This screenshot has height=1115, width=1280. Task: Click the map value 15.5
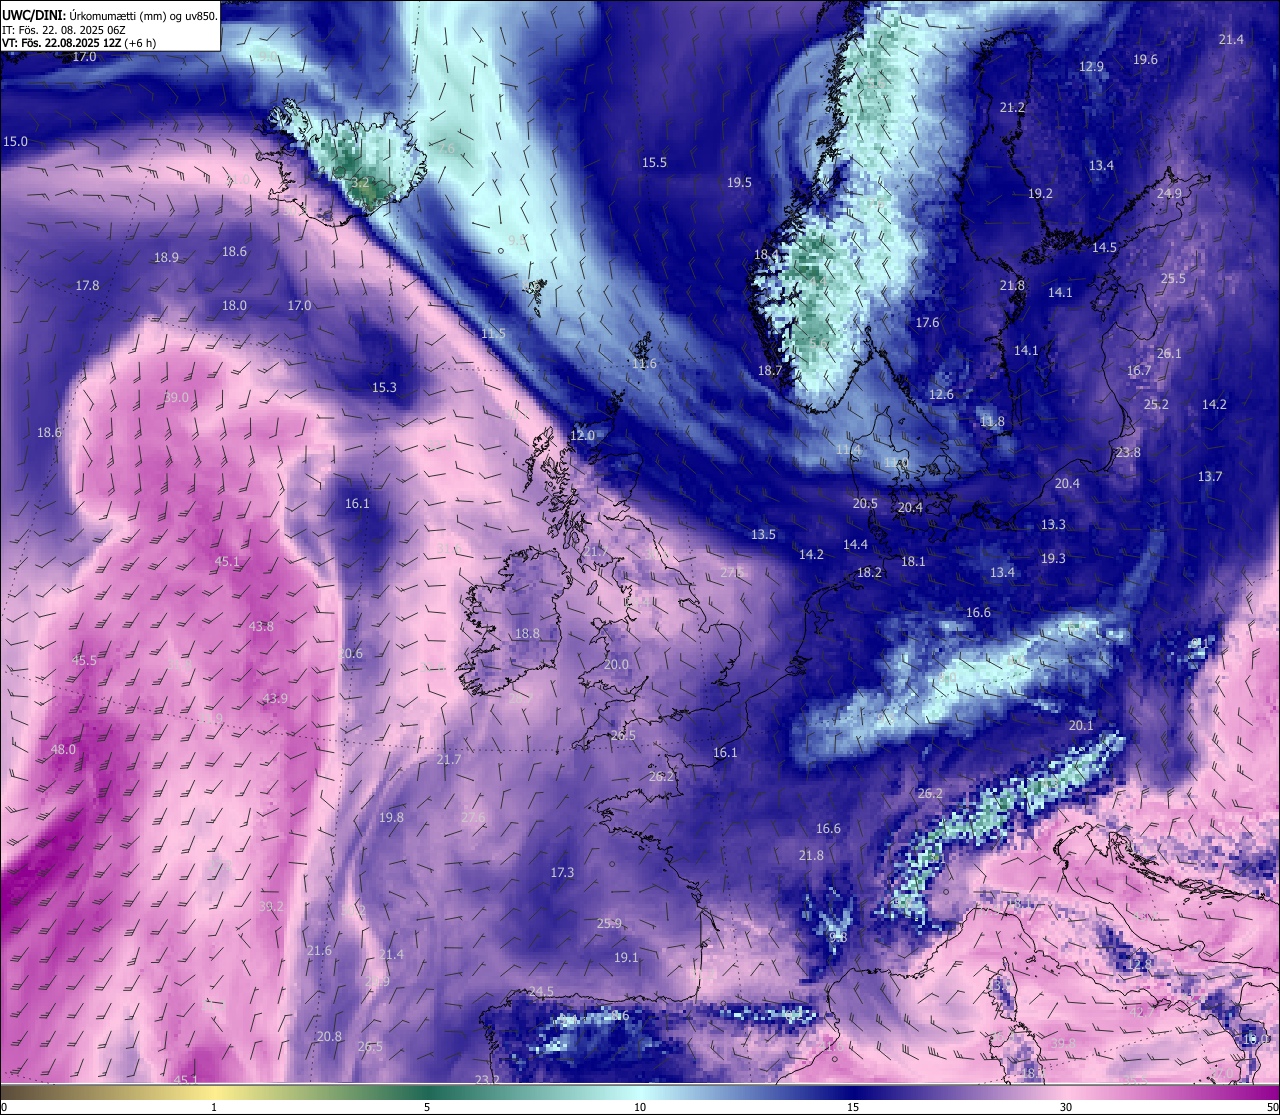tap(654, 163)
